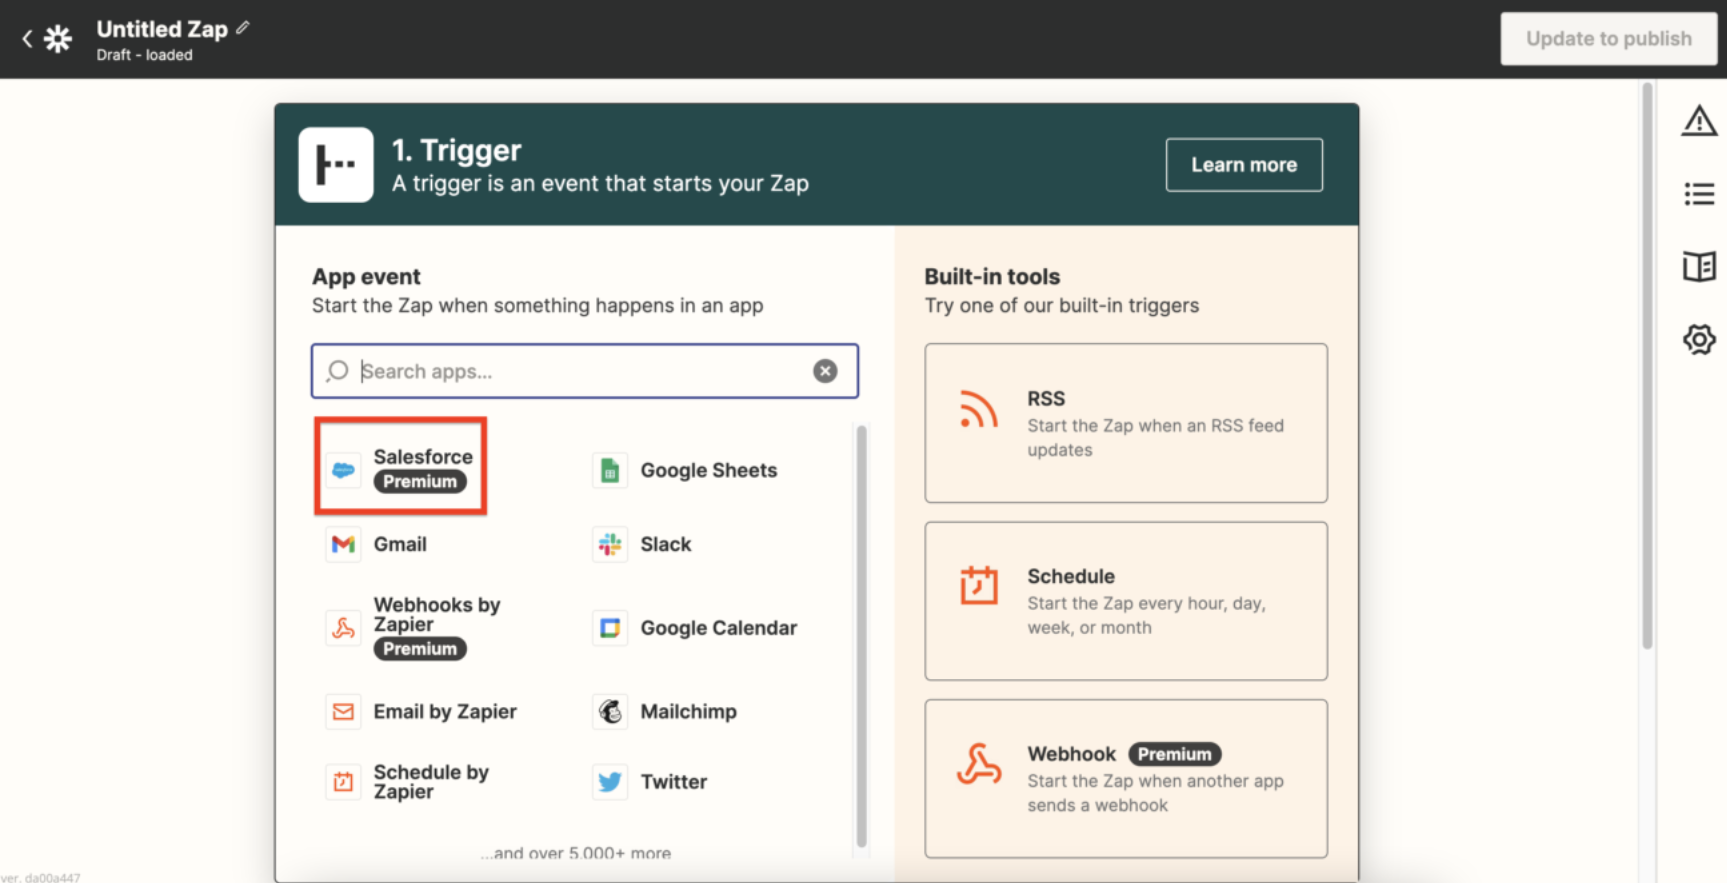Click the Update to publish button

coord(1608,39)
